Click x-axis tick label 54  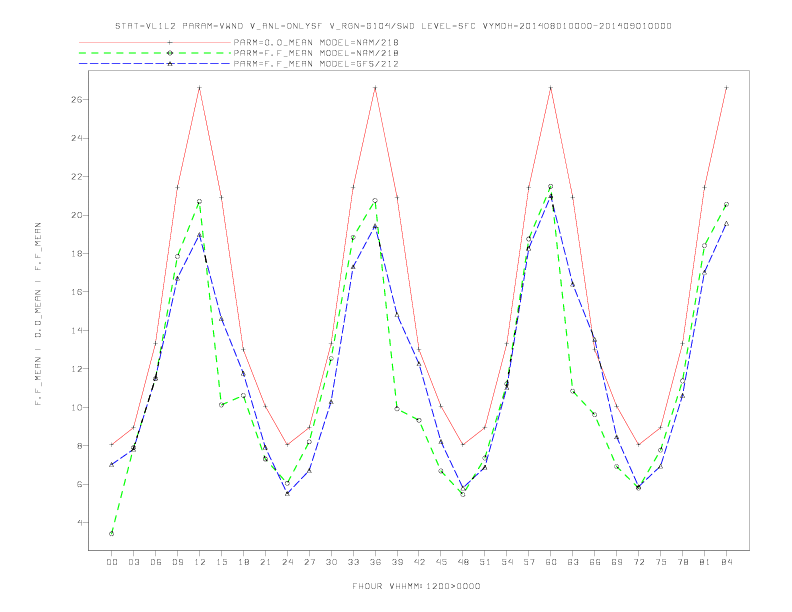tap(507, 562)
